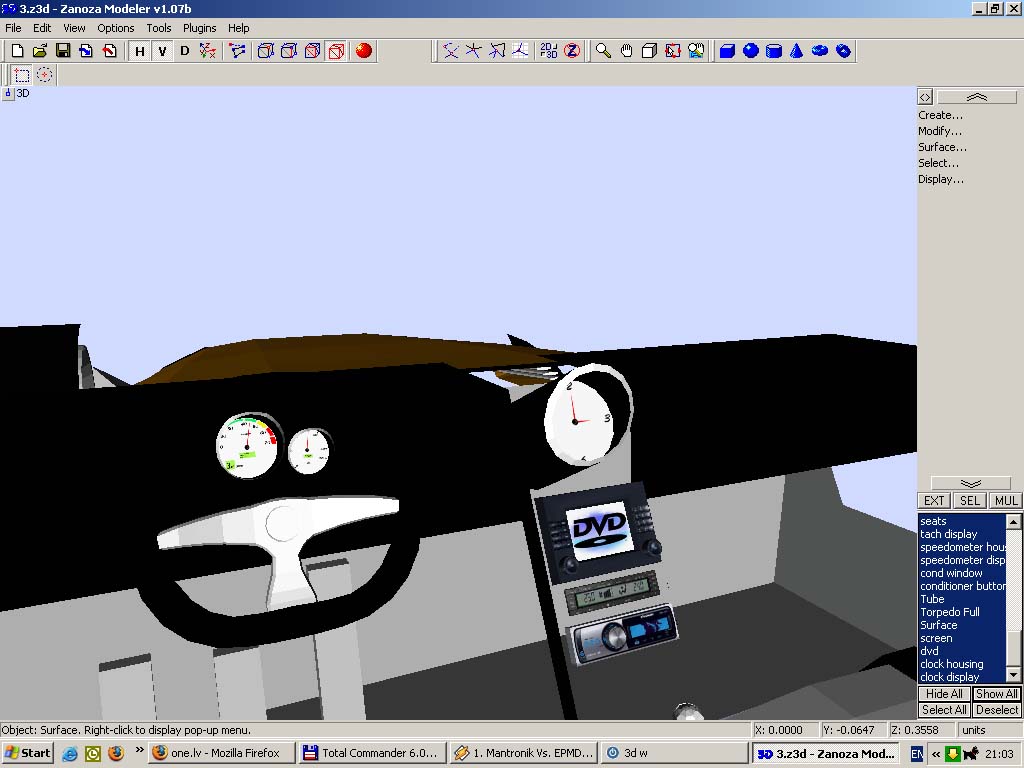
Task: Select the second blue wireframe cube mode
Action: point(289,51)
